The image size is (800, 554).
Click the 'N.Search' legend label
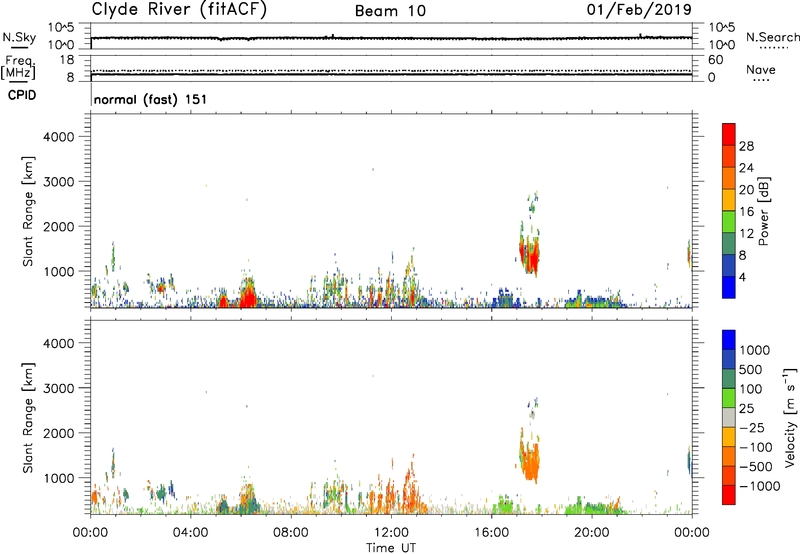773,37
